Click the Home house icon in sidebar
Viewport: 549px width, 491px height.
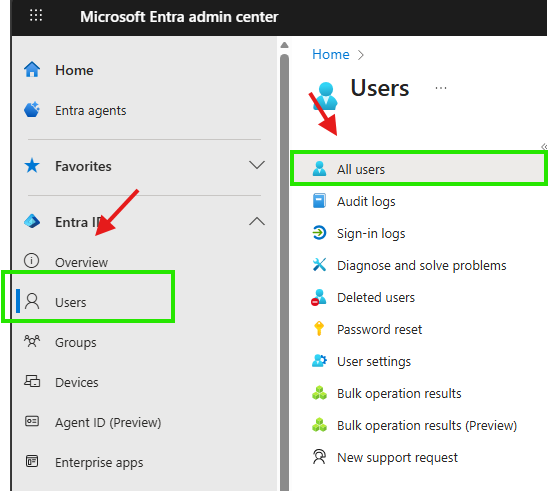[x=32, y=69]
